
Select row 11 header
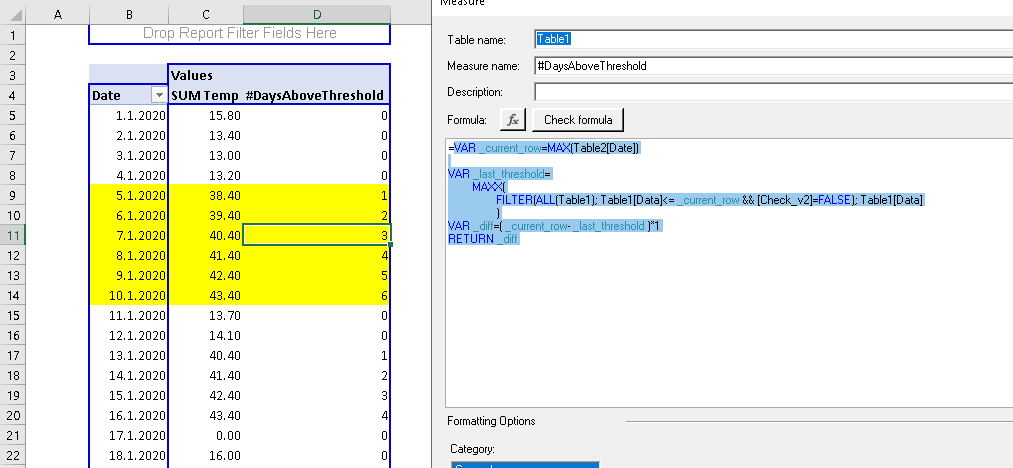click(12, 235)
